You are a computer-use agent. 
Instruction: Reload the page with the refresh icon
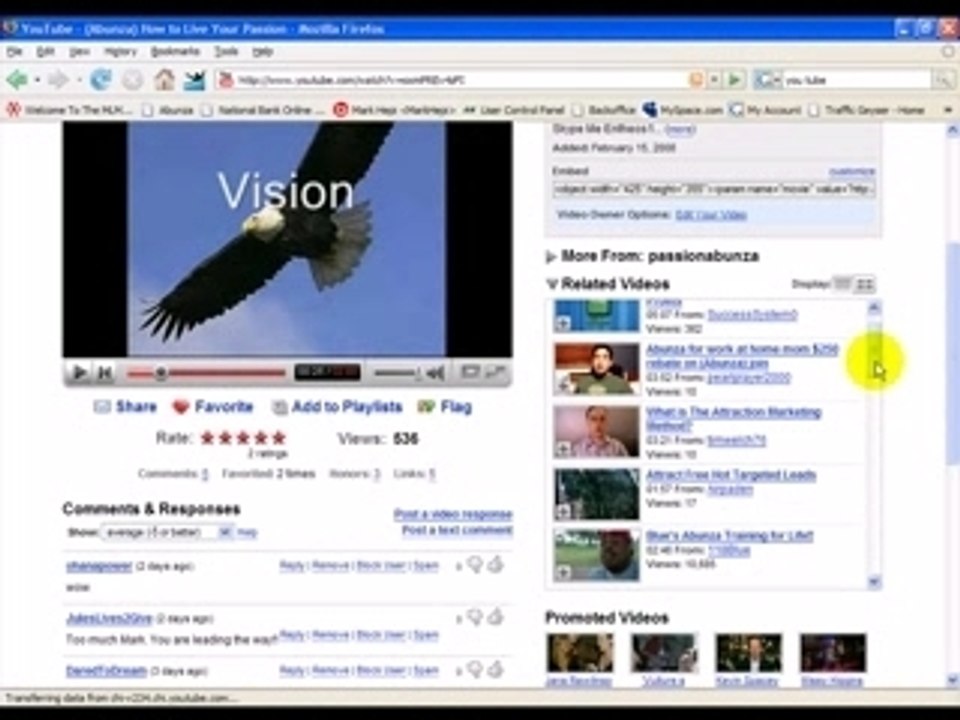tap(100, 80)
